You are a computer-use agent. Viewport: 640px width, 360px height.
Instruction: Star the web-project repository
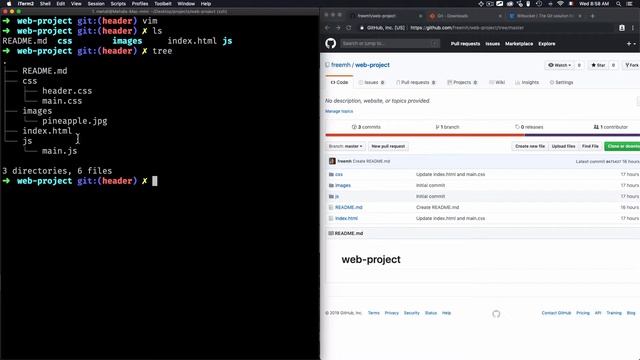click(x=598, y=65)
